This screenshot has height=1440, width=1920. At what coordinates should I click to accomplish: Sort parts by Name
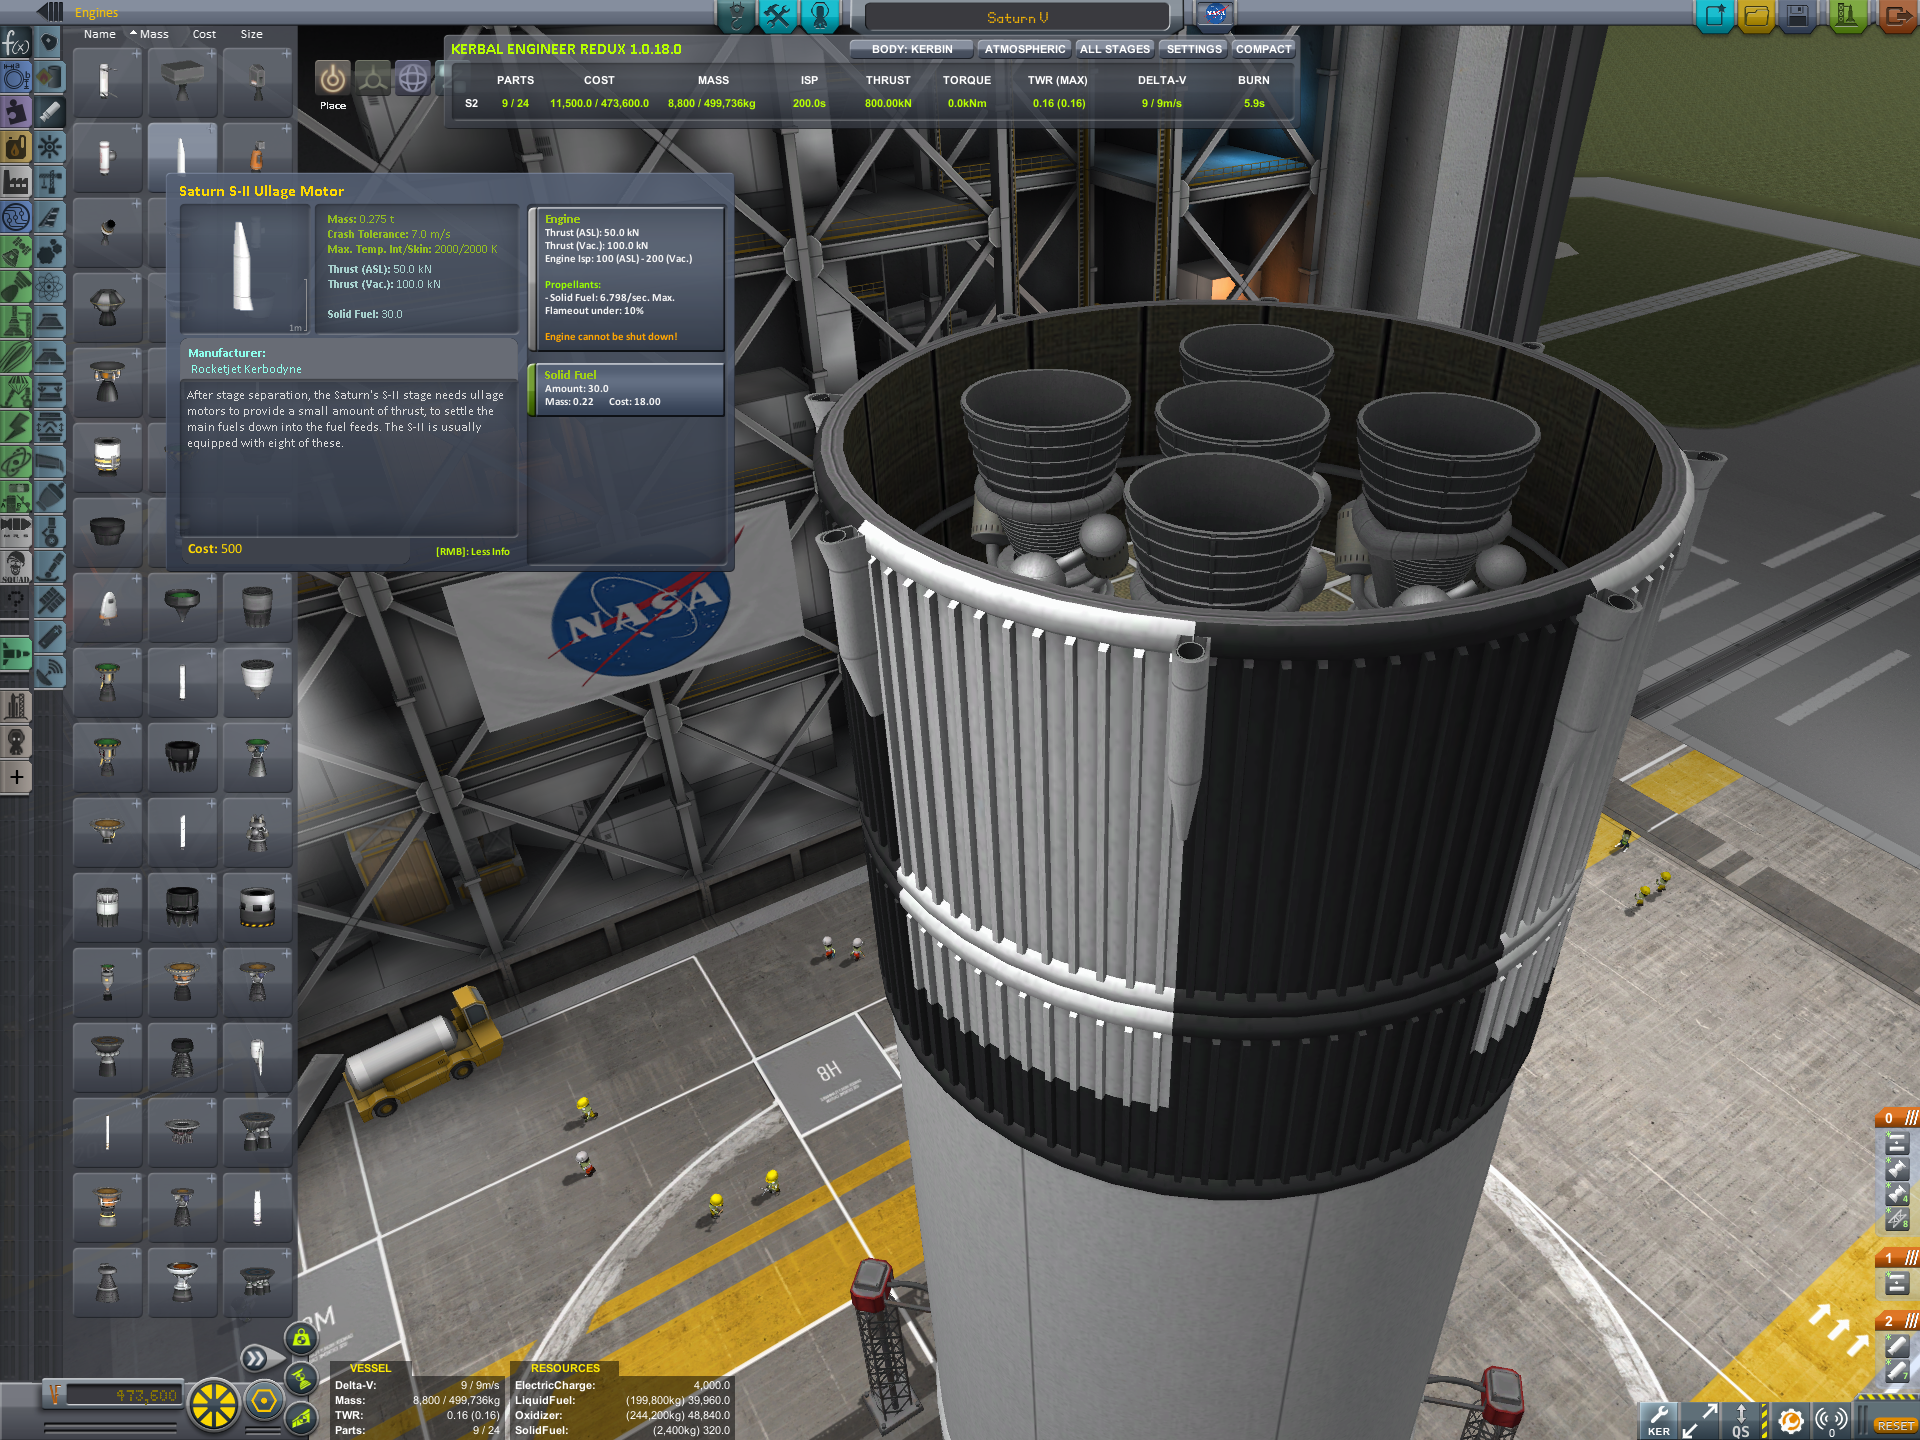click(100, 34)
